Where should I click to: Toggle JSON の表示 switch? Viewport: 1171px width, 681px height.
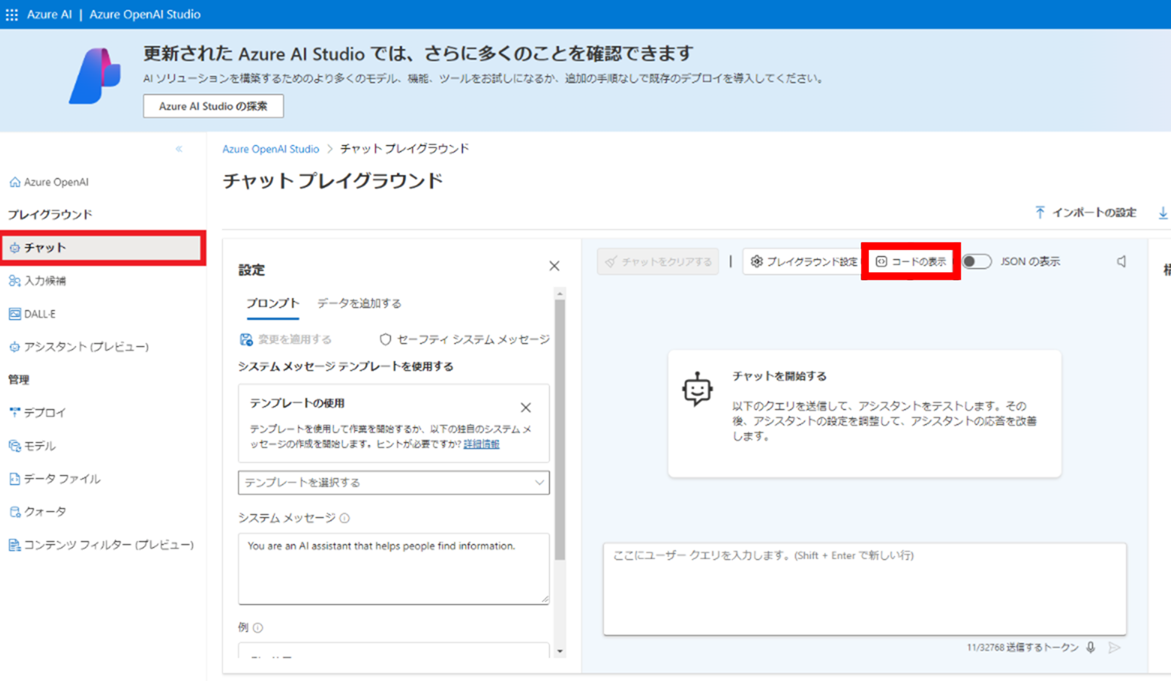pos(977,261)
